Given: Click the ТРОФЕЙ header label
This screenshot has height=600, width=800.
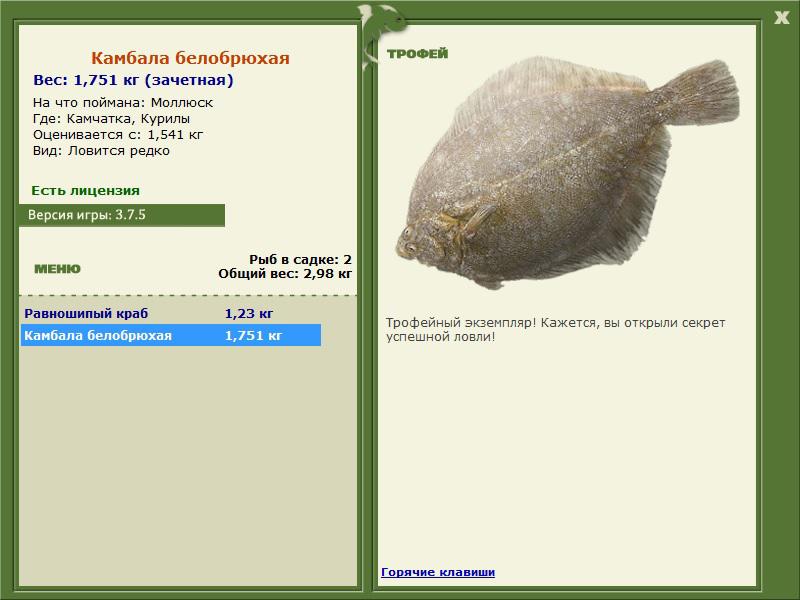Looking at the screenshot, I should [417, 54].
